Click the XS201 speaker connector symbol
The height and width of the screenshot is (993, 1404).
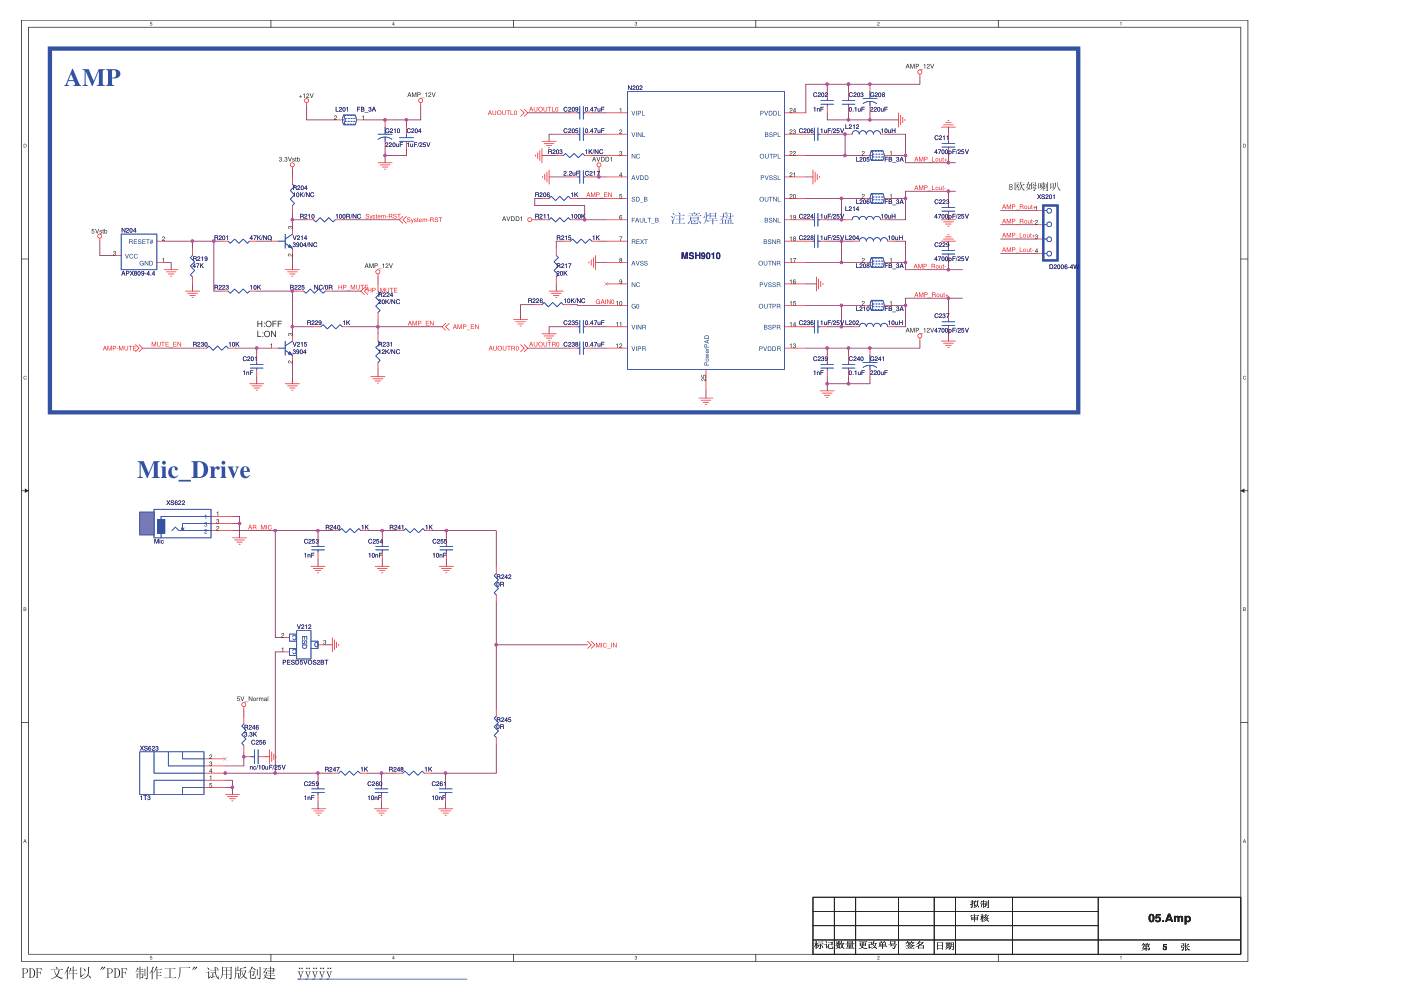(x=1049, y=232)
